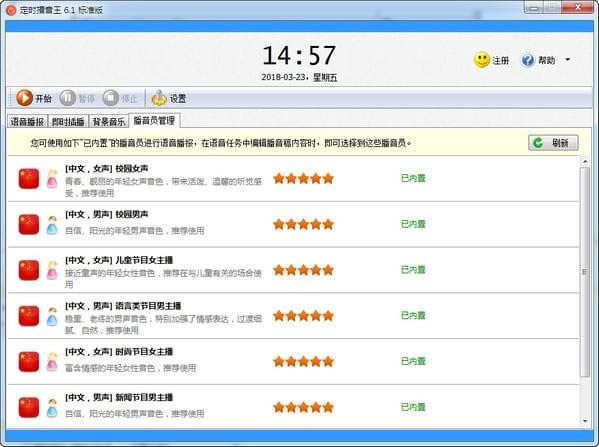Click the smiley 注册 register icon

tap(482, 60)
